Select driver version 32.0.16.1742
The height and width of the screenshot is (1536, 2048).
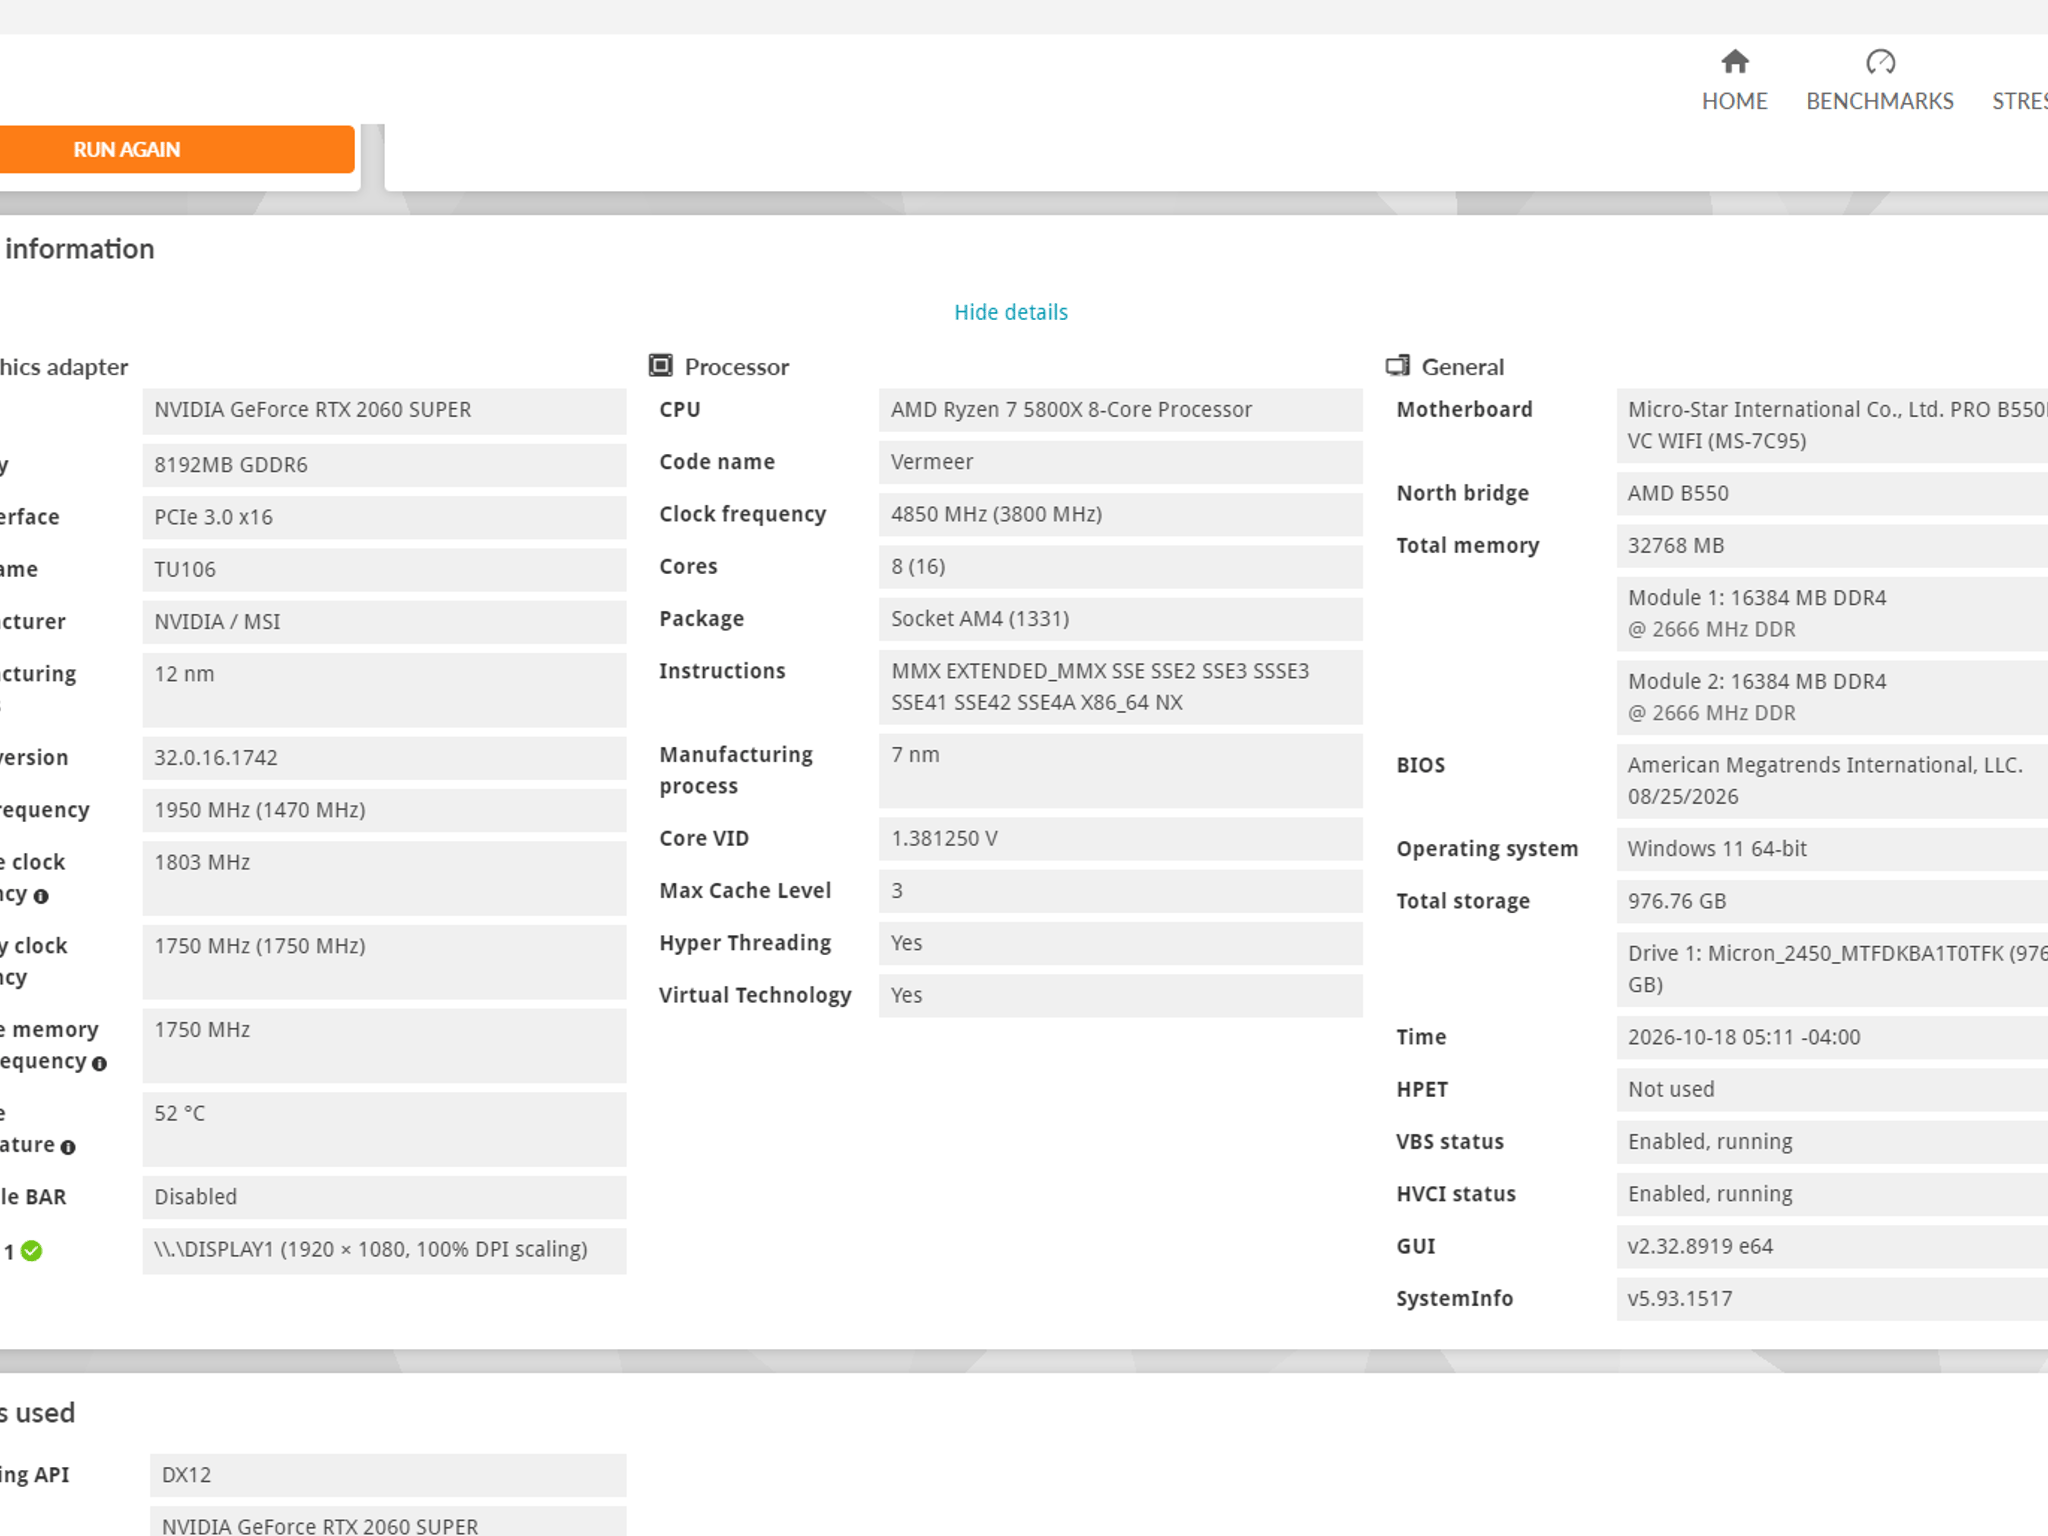click(x=384, y=758)
